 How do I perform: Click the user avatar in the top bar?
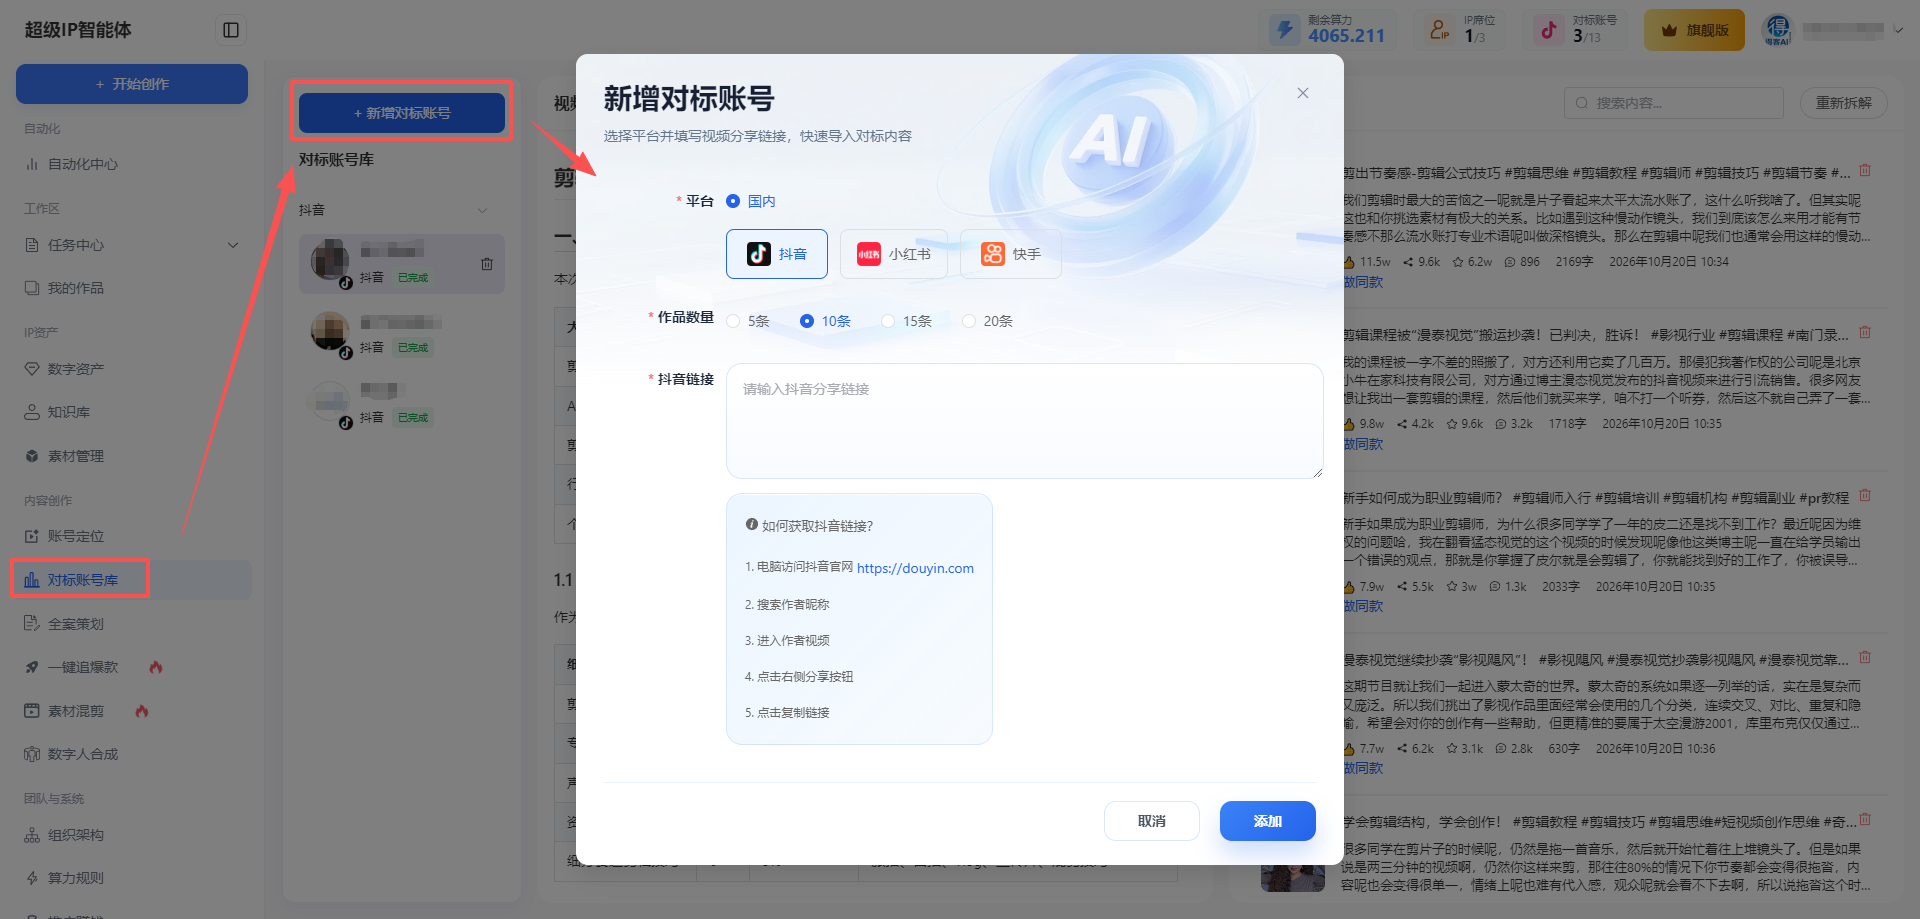[x=1777, y=29]
